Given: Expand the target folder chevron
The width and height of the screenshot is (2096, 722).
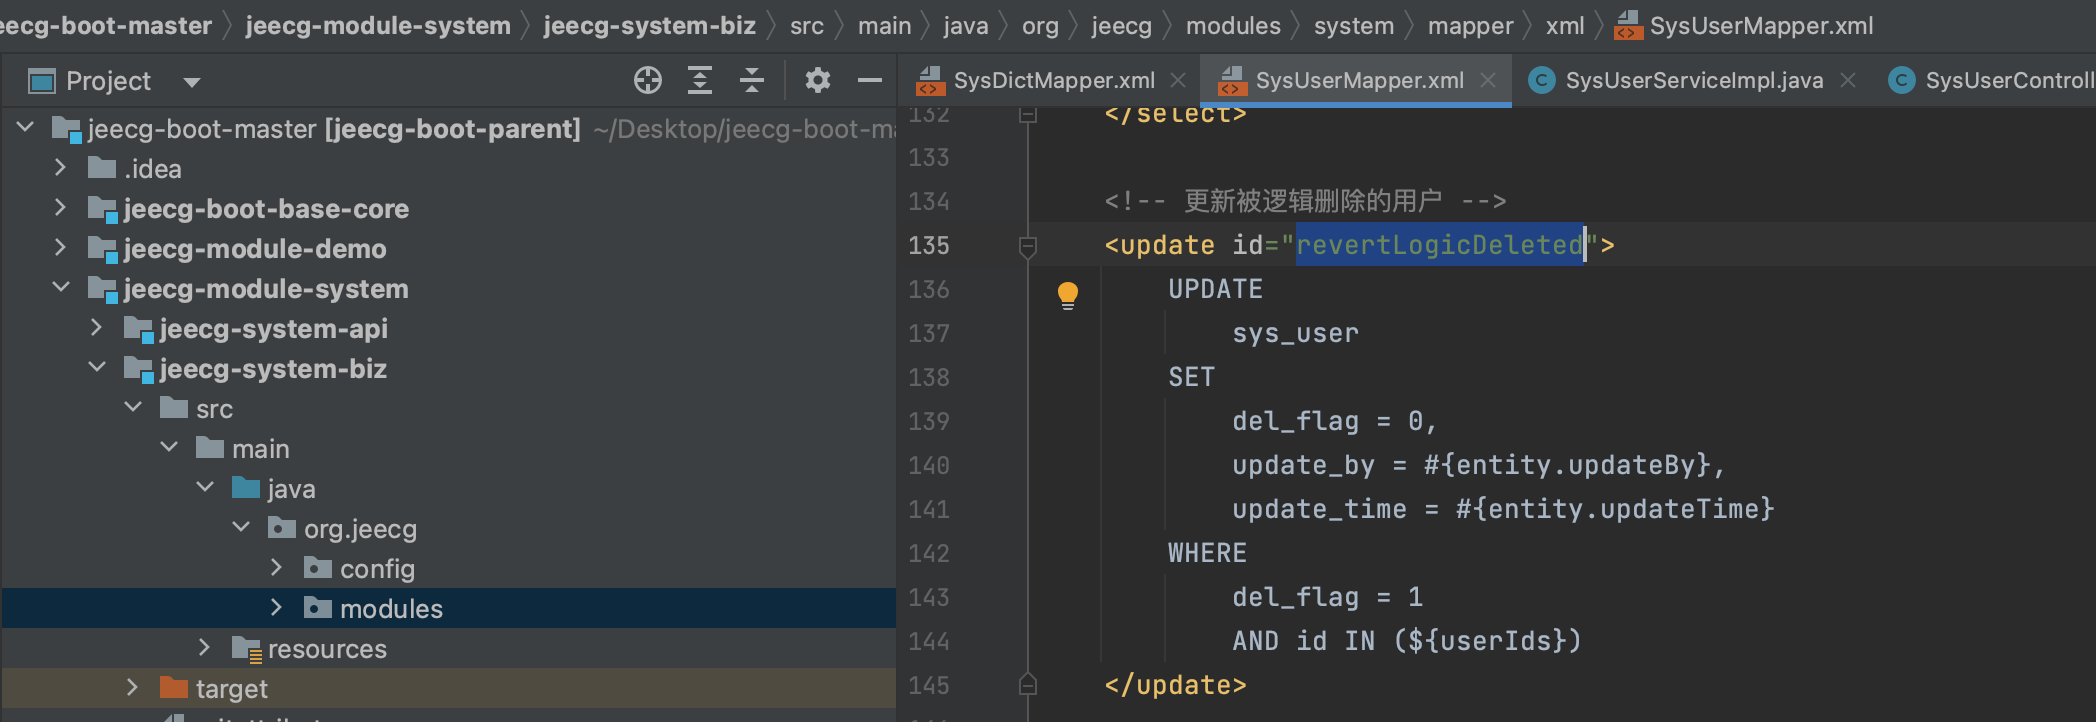Looking at the screenshot, I should click(x=132, y=687).
